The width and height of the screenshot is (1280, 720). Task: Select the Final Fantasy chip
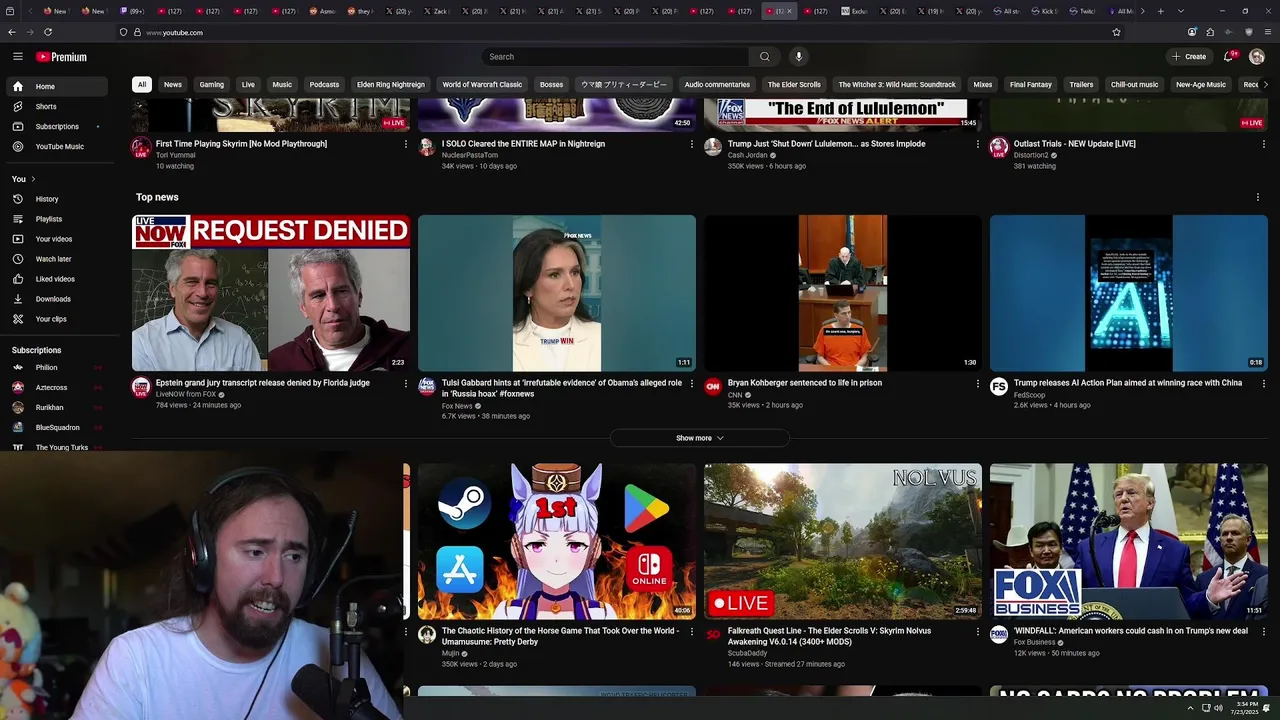(x=1031, y=85)
